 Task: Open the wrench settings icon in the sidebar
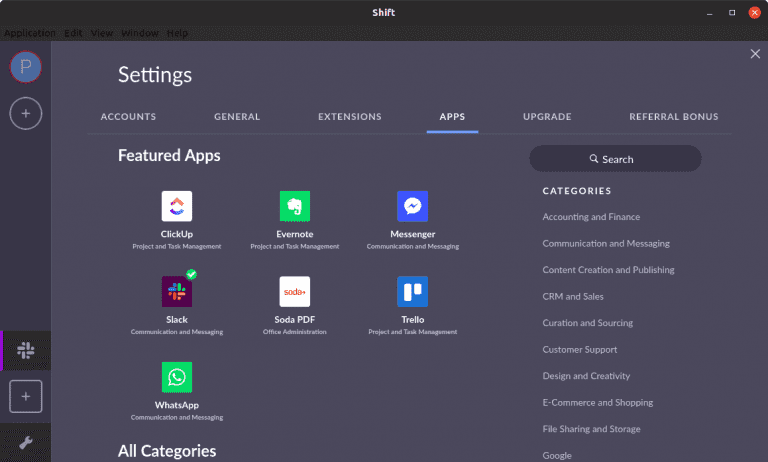click(25, 443)
